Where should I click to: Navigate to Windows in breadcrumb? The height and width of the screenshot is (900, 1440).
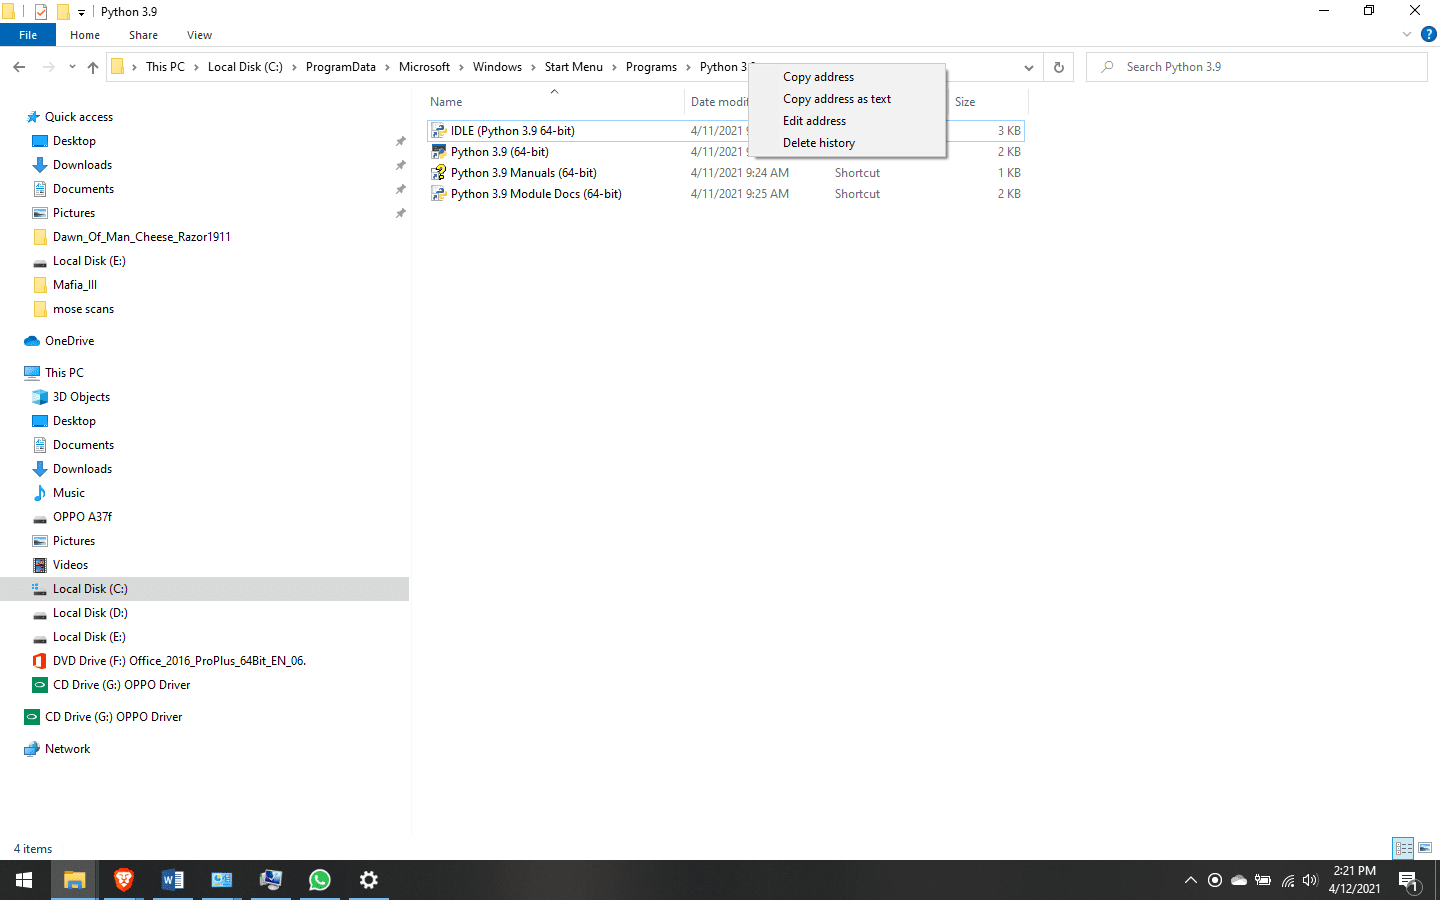click(497, 67)
